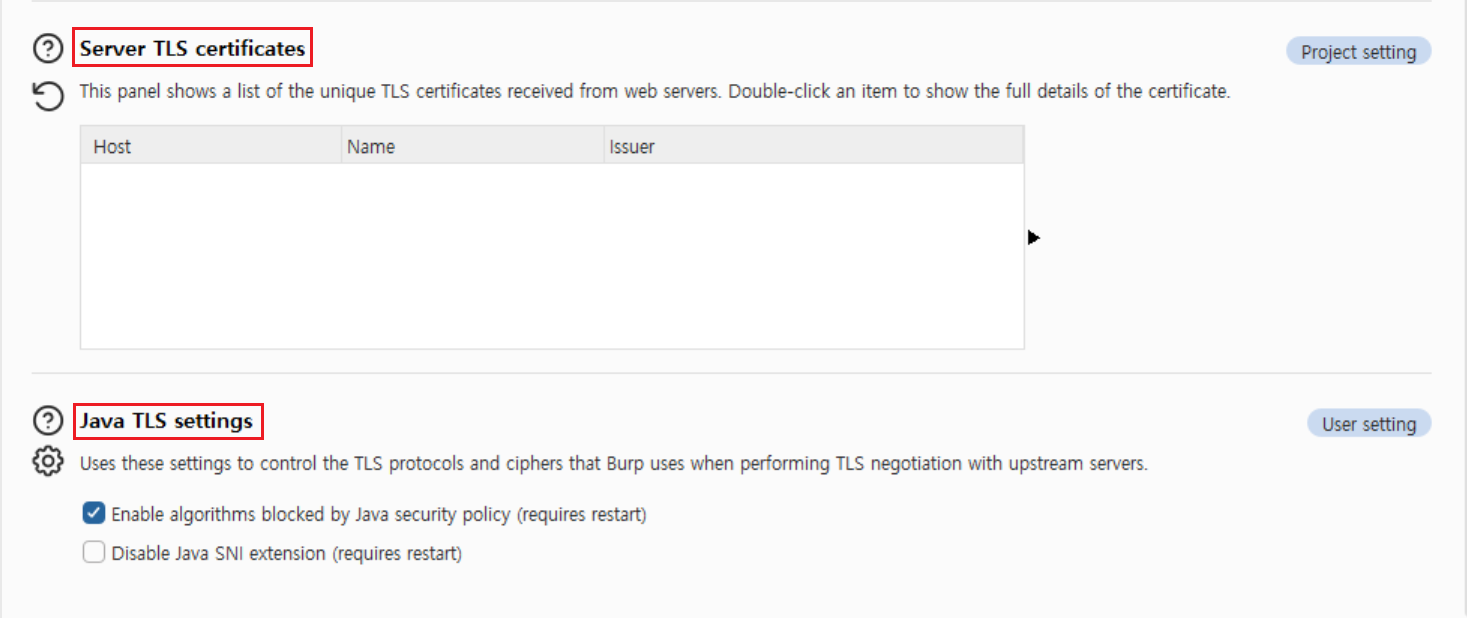Sort certificates by Name column header

472,146
